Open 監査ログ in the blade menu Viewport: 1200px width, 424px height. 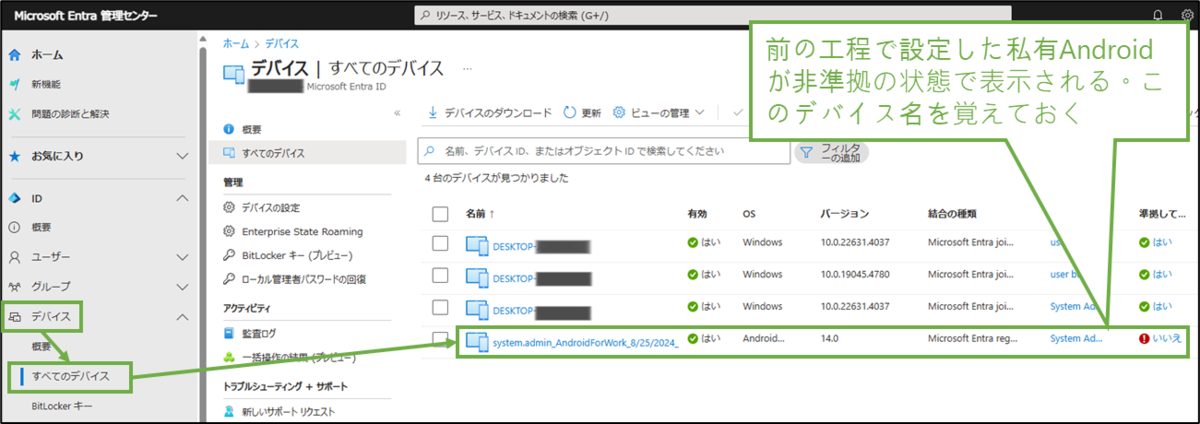[259, 333]
